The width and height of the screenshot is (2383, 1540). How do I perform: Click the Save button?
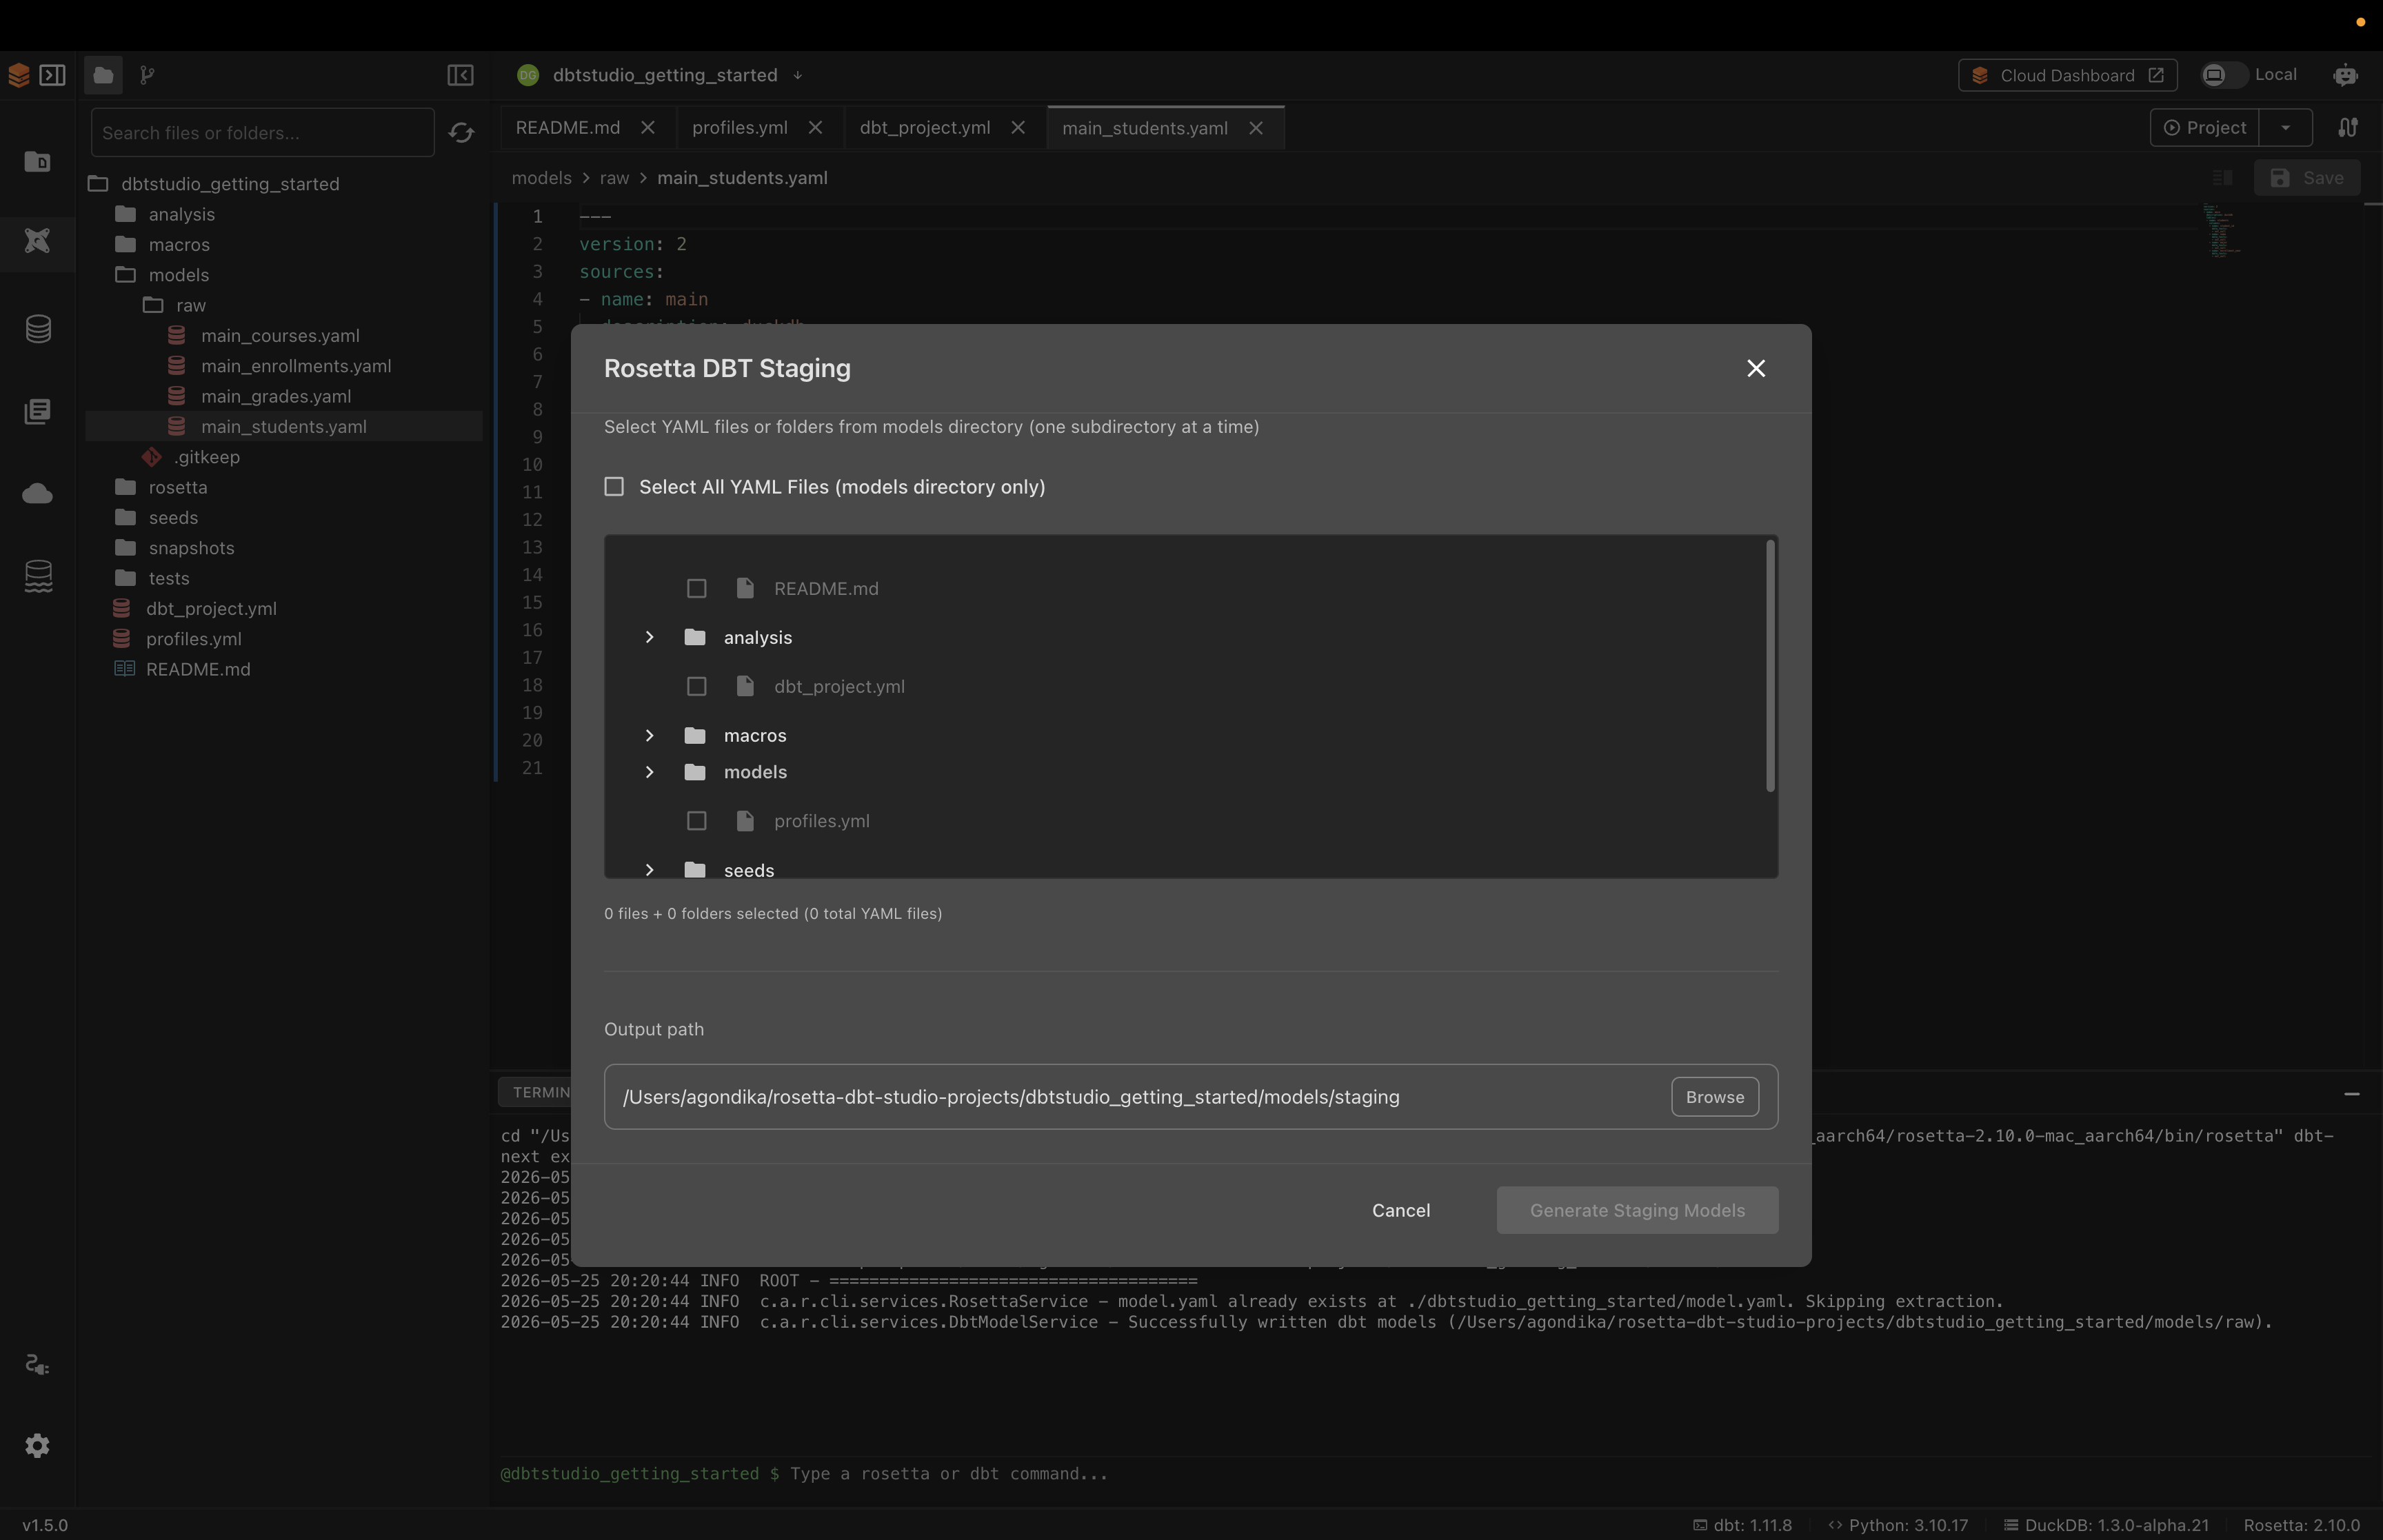(x=2306, y=178)
